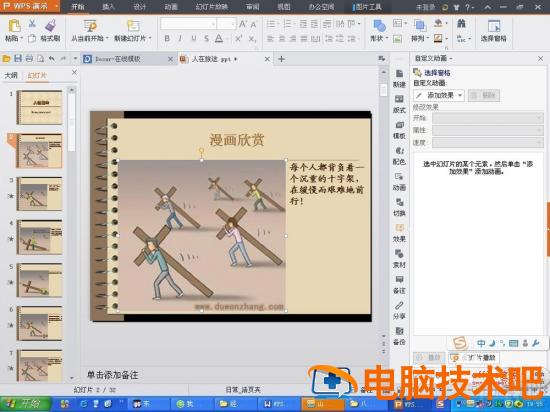Select the Format Painter brush icon
Image resolution: width=550 pixels, height=412 pixels.
[x=51, y=26]
